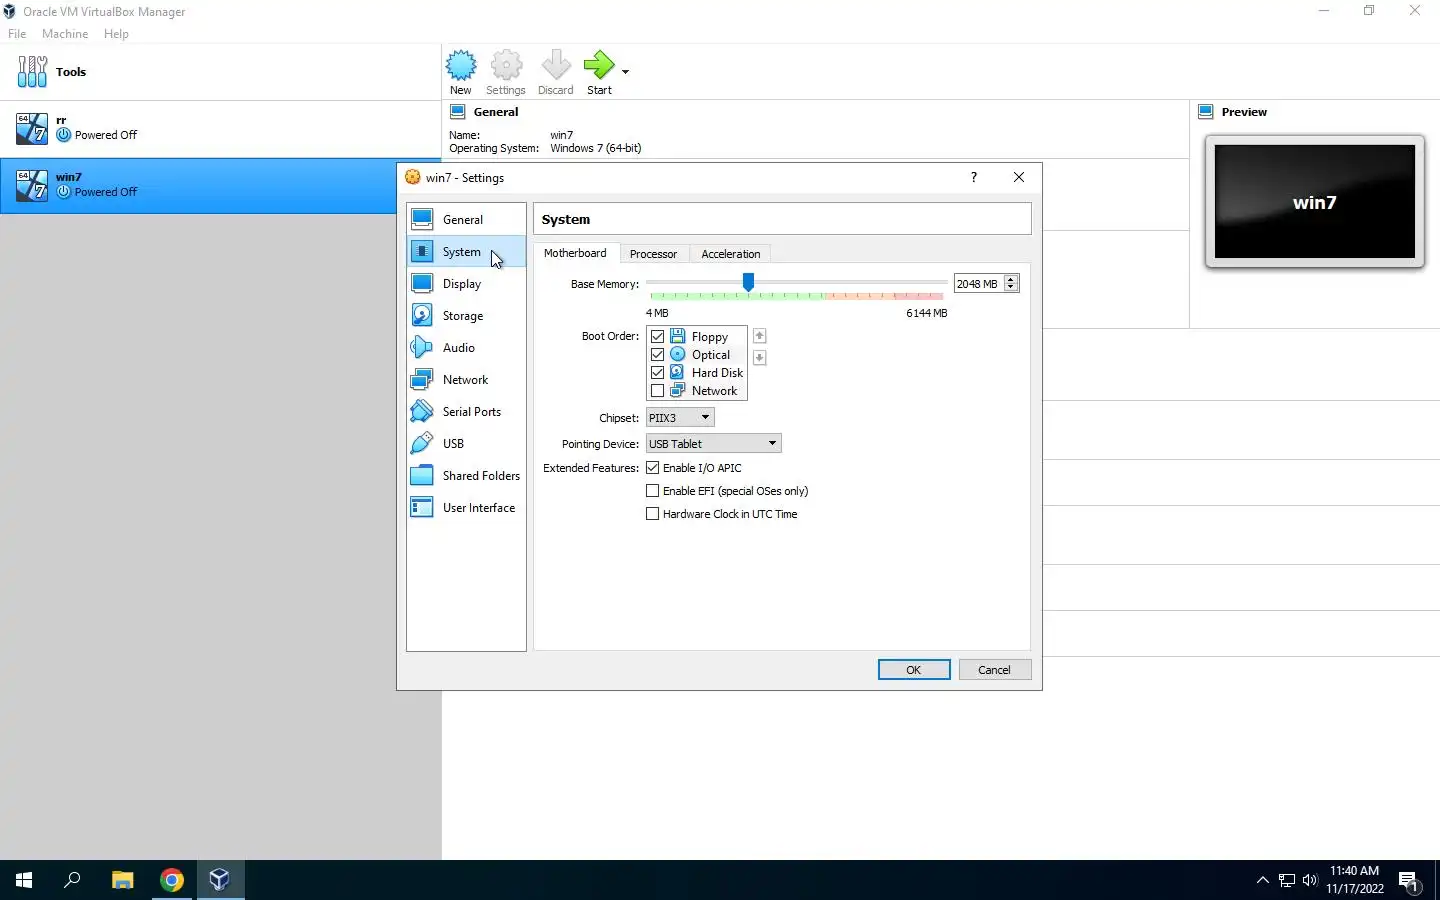Click OK in the Settings dialog
This screenshot has width=1440, height=900.
(914, 670)
